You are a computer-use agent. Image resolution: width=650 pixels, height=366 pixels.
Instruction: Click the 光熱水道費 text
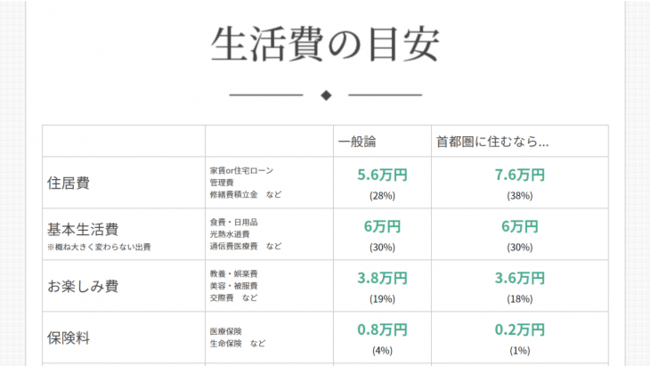[x=230, y=234]
